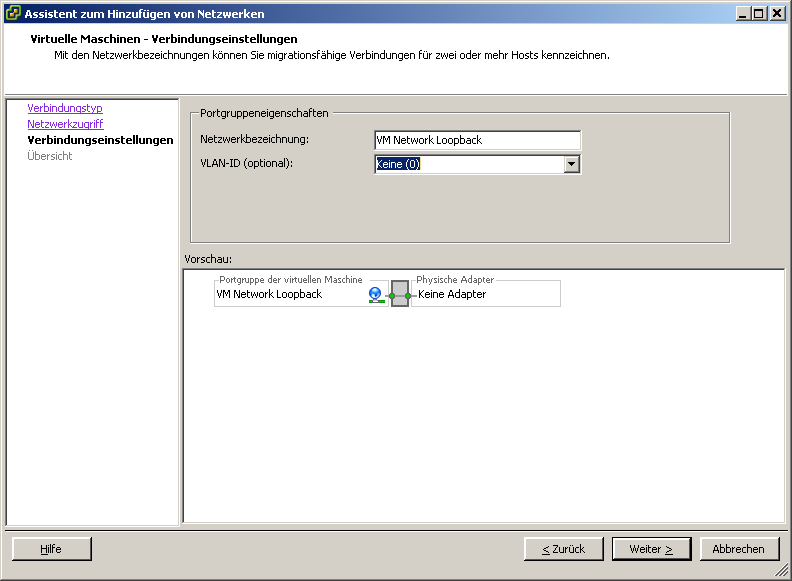Select the Verbindungseinstellungen step in sidebar
This screenshot has height=581, width=792.
pyautogui.click(x=100, y=140)
